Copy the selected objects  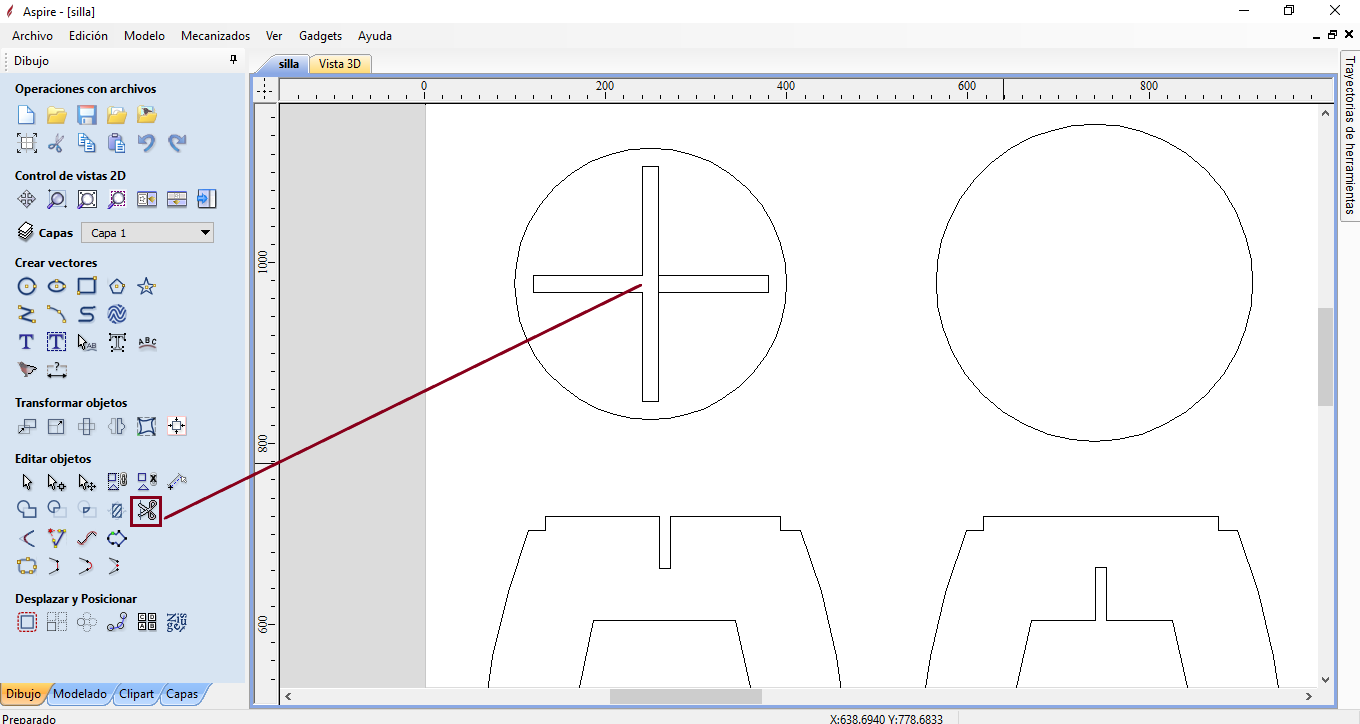[87, 143]
